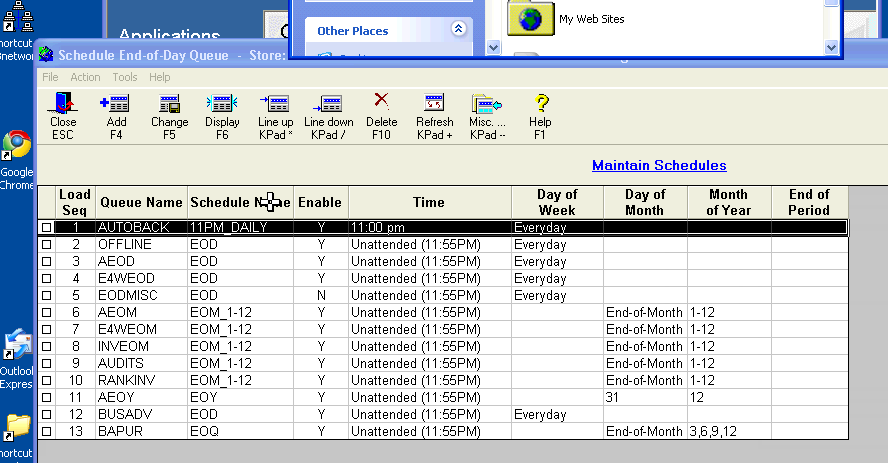Tick the checkbox for INVEOM row
888x463 pixels.
46,346
